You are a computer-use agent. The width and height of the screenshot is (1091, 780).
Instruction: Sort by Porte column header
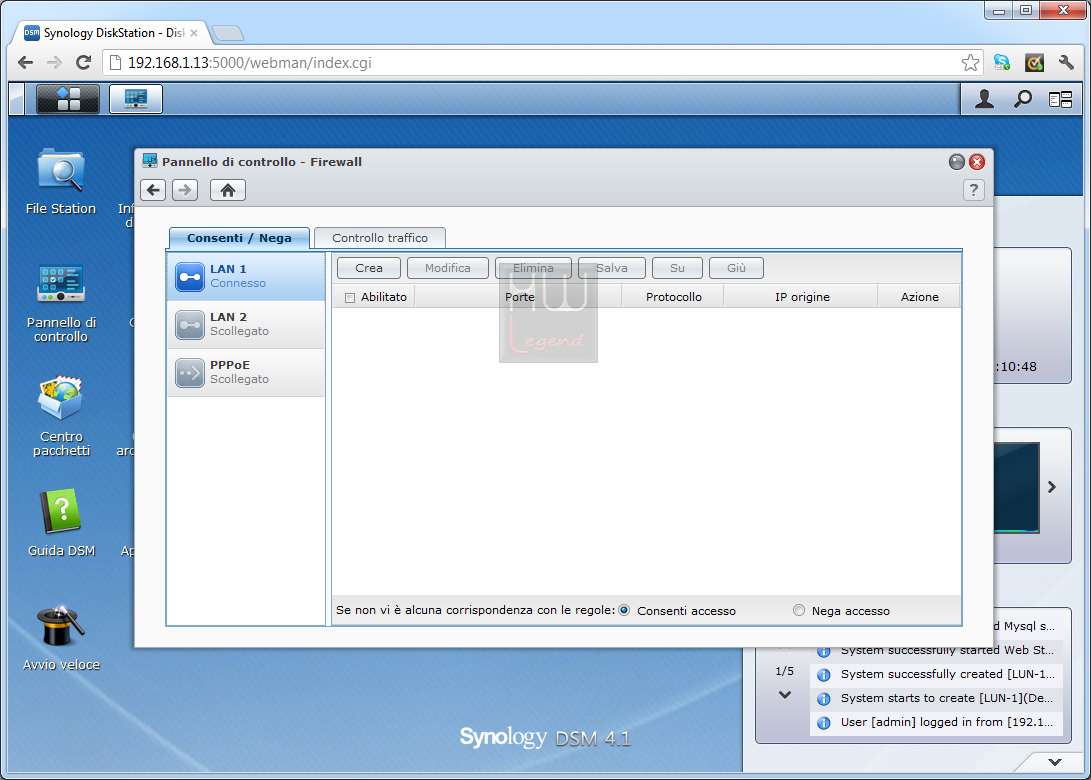519,297
